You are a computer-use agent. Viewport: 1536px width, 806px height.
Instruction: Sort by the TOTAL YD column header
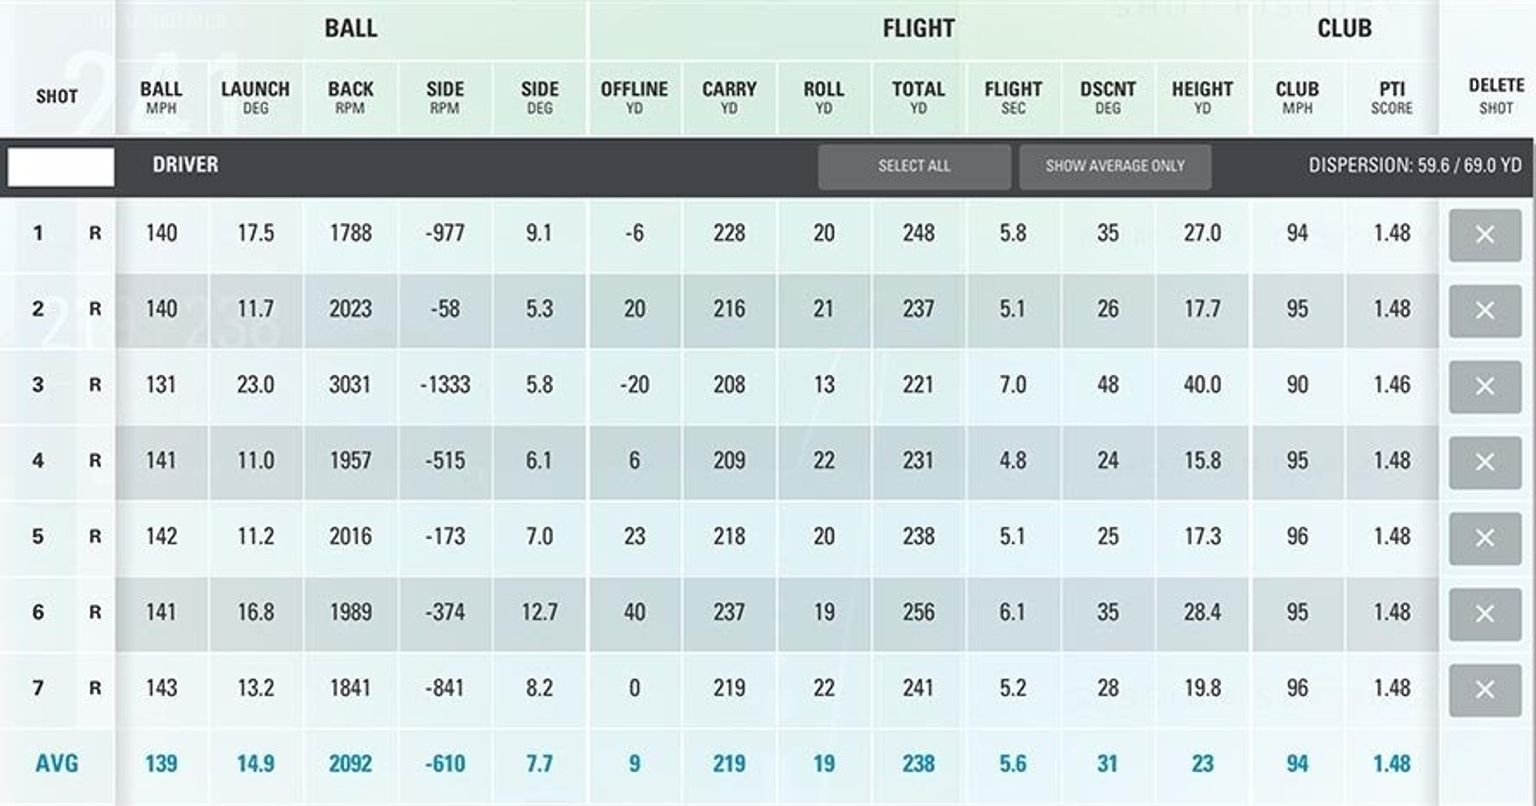(920, 97)
